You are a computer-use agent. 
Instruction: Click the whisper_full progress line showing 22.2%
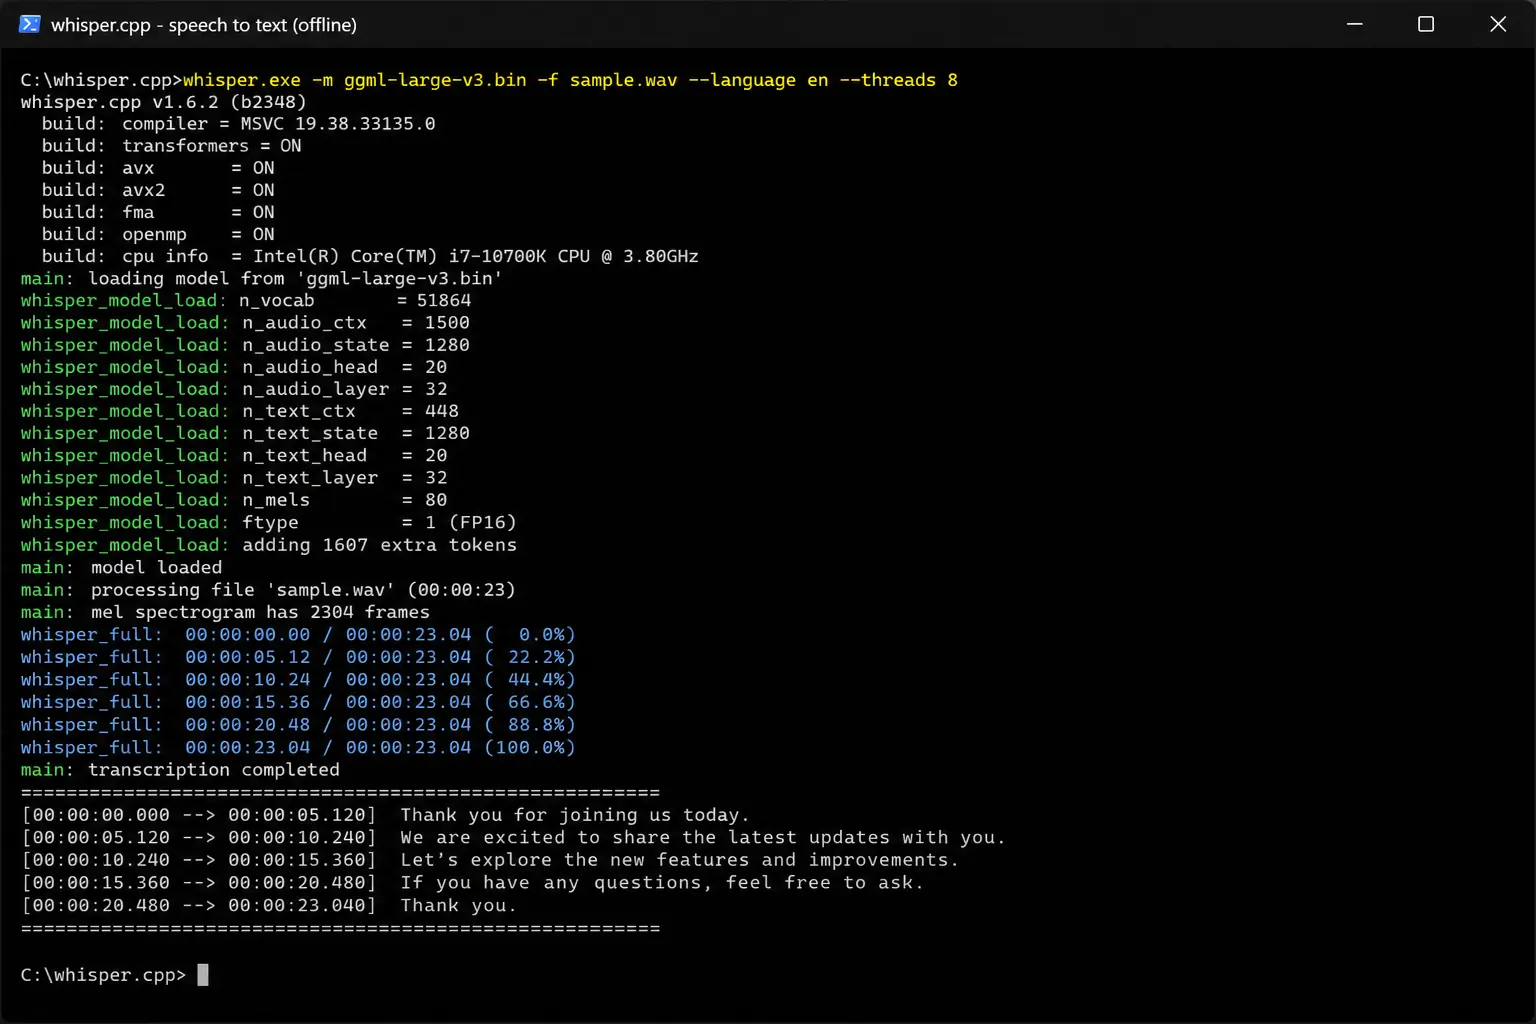298,657
